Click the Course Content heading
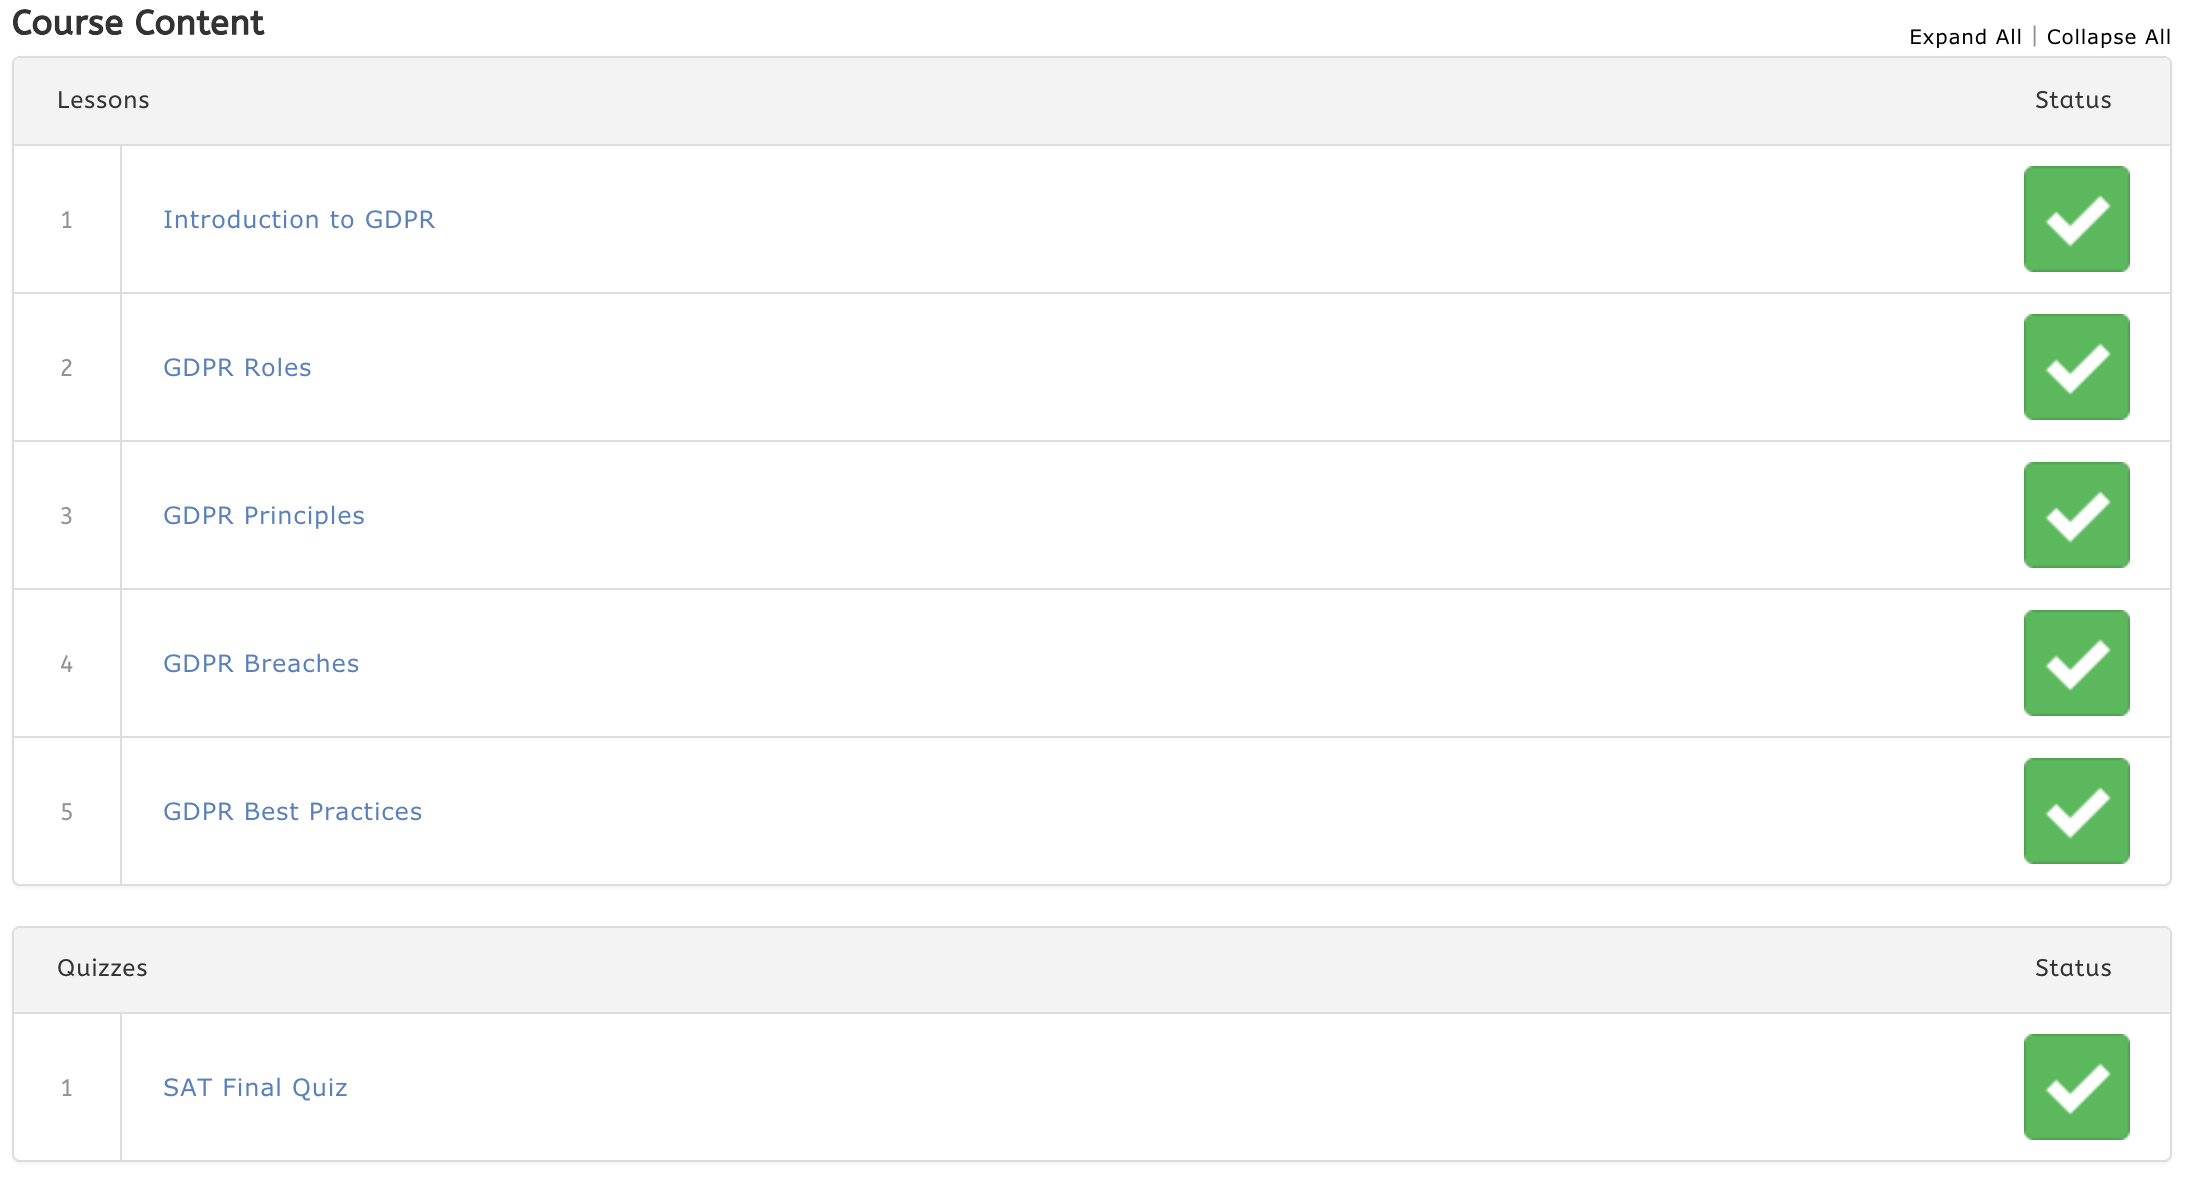2192x1184 pixels. [x=138, y=22]
